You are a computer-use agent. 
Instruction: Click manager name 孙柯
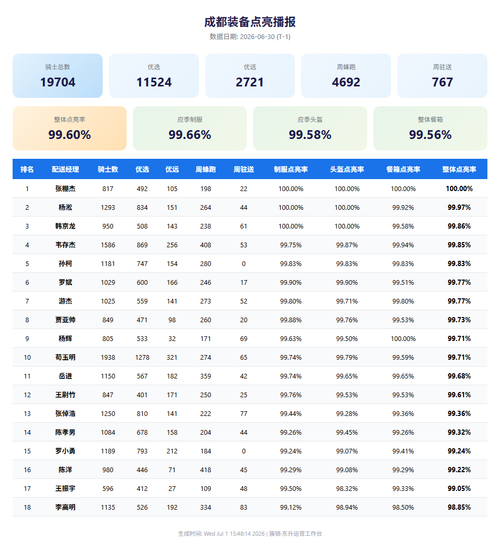coord(65,264)
